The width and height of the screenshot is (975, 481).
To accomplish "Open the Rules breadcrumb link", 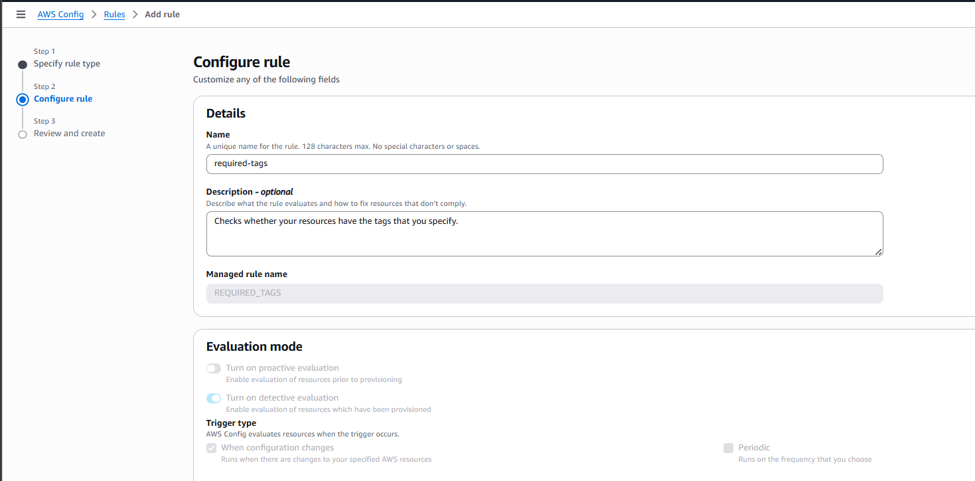I will [x=114, y=14].
